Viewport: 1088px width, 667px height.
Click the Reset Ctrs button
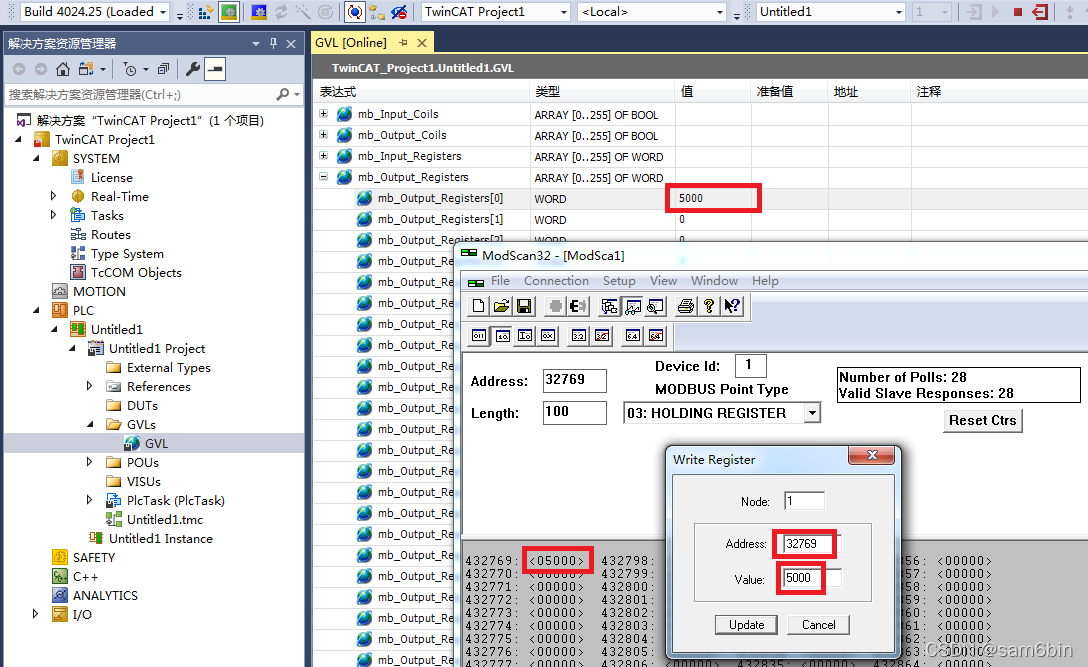tap(983, 421)
